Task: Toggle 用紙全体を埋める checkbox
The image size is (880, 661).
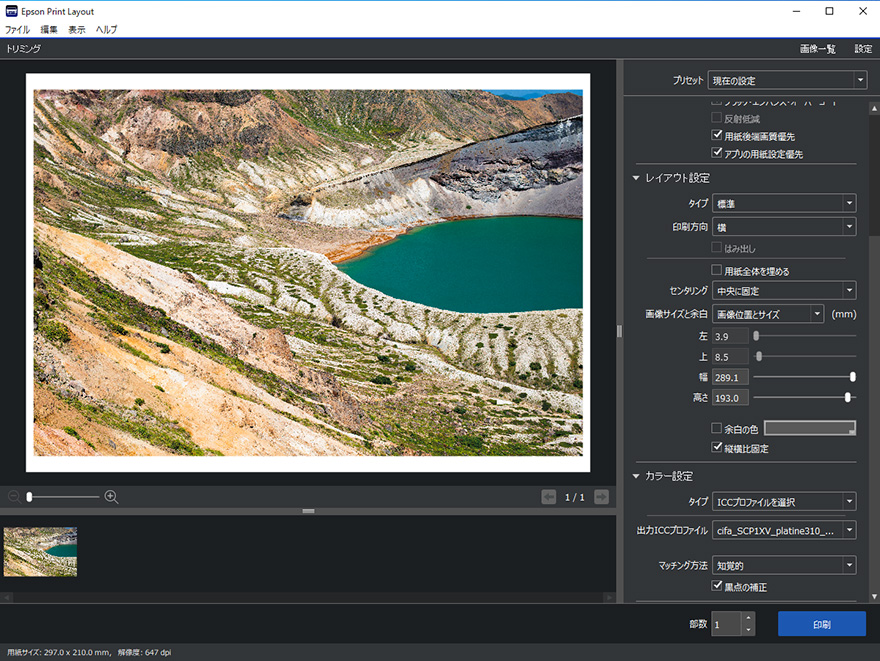Action: click(716, 270)
